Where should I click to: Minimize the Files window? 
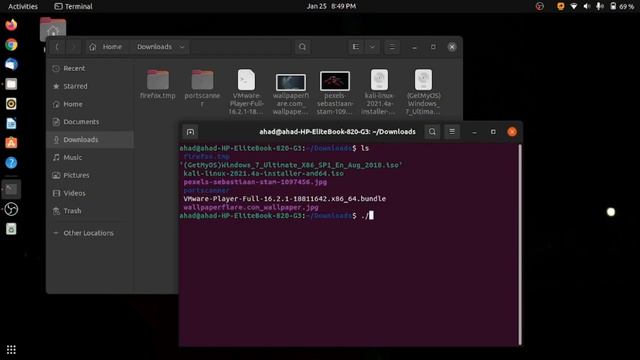414,47
